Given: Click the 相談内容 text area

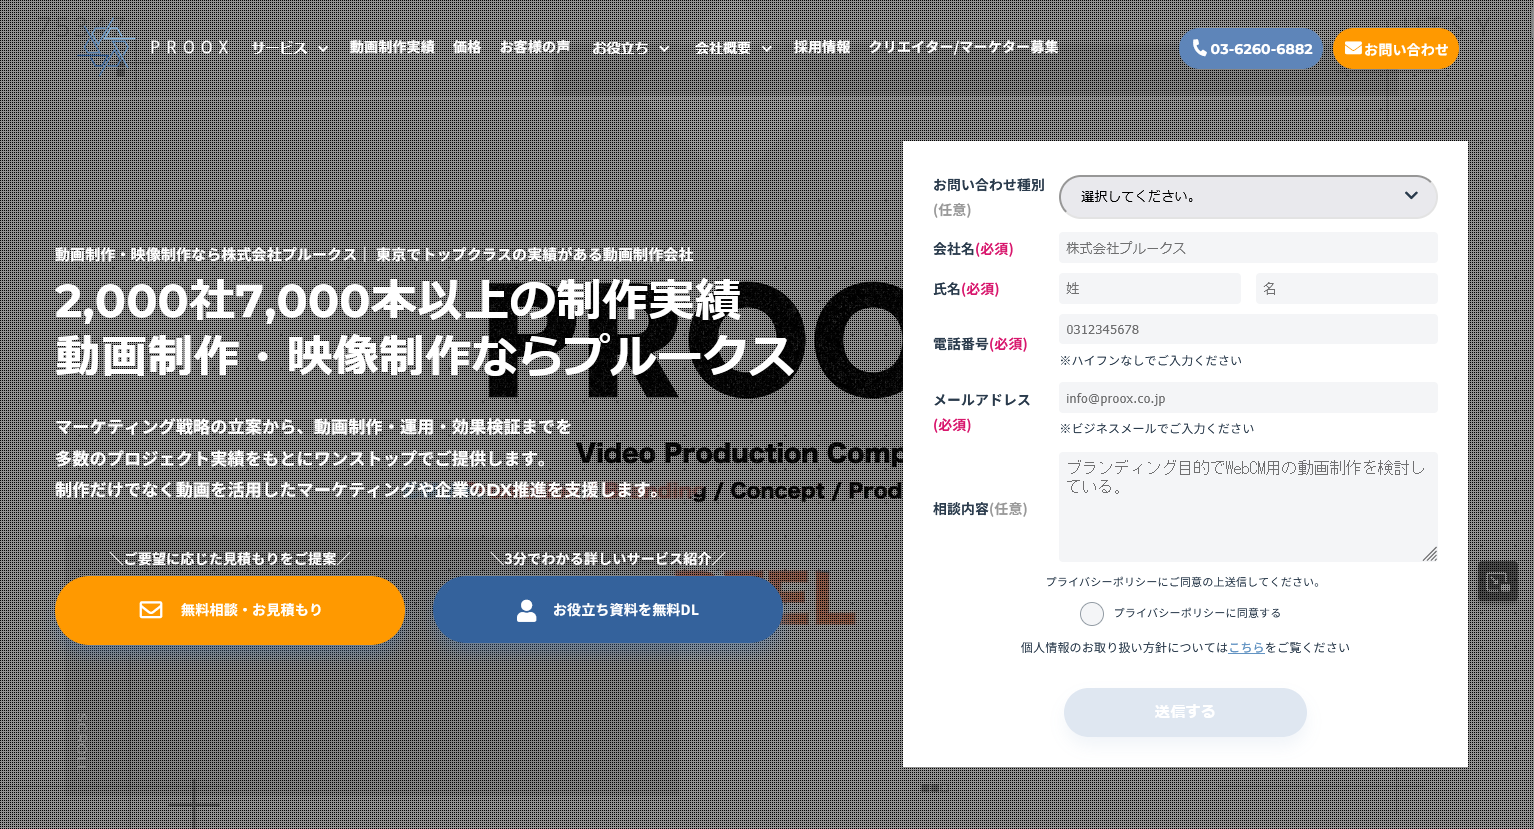Looking at the screenshot, I should pyautogui.click(x=1248, y=507).
